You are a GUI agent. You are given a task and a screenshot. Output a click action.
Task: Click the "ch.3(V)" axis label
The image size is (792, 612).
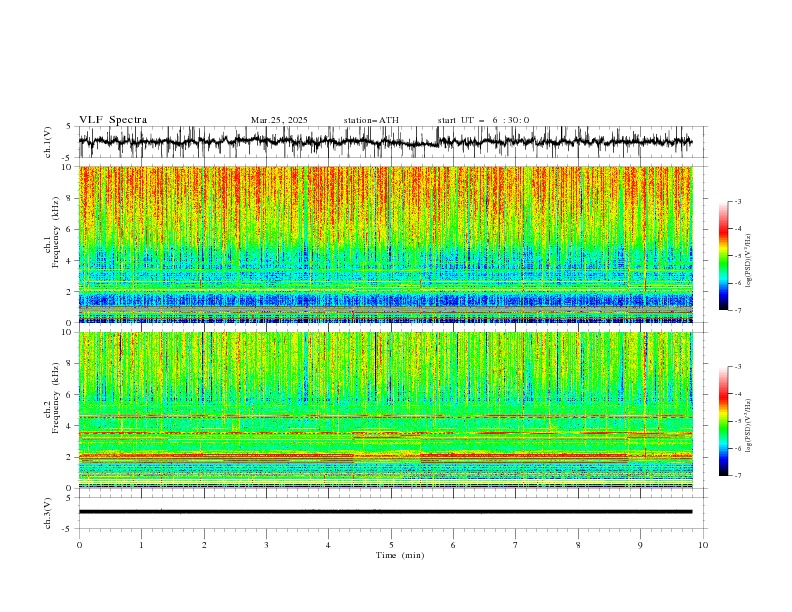[48, 513]
